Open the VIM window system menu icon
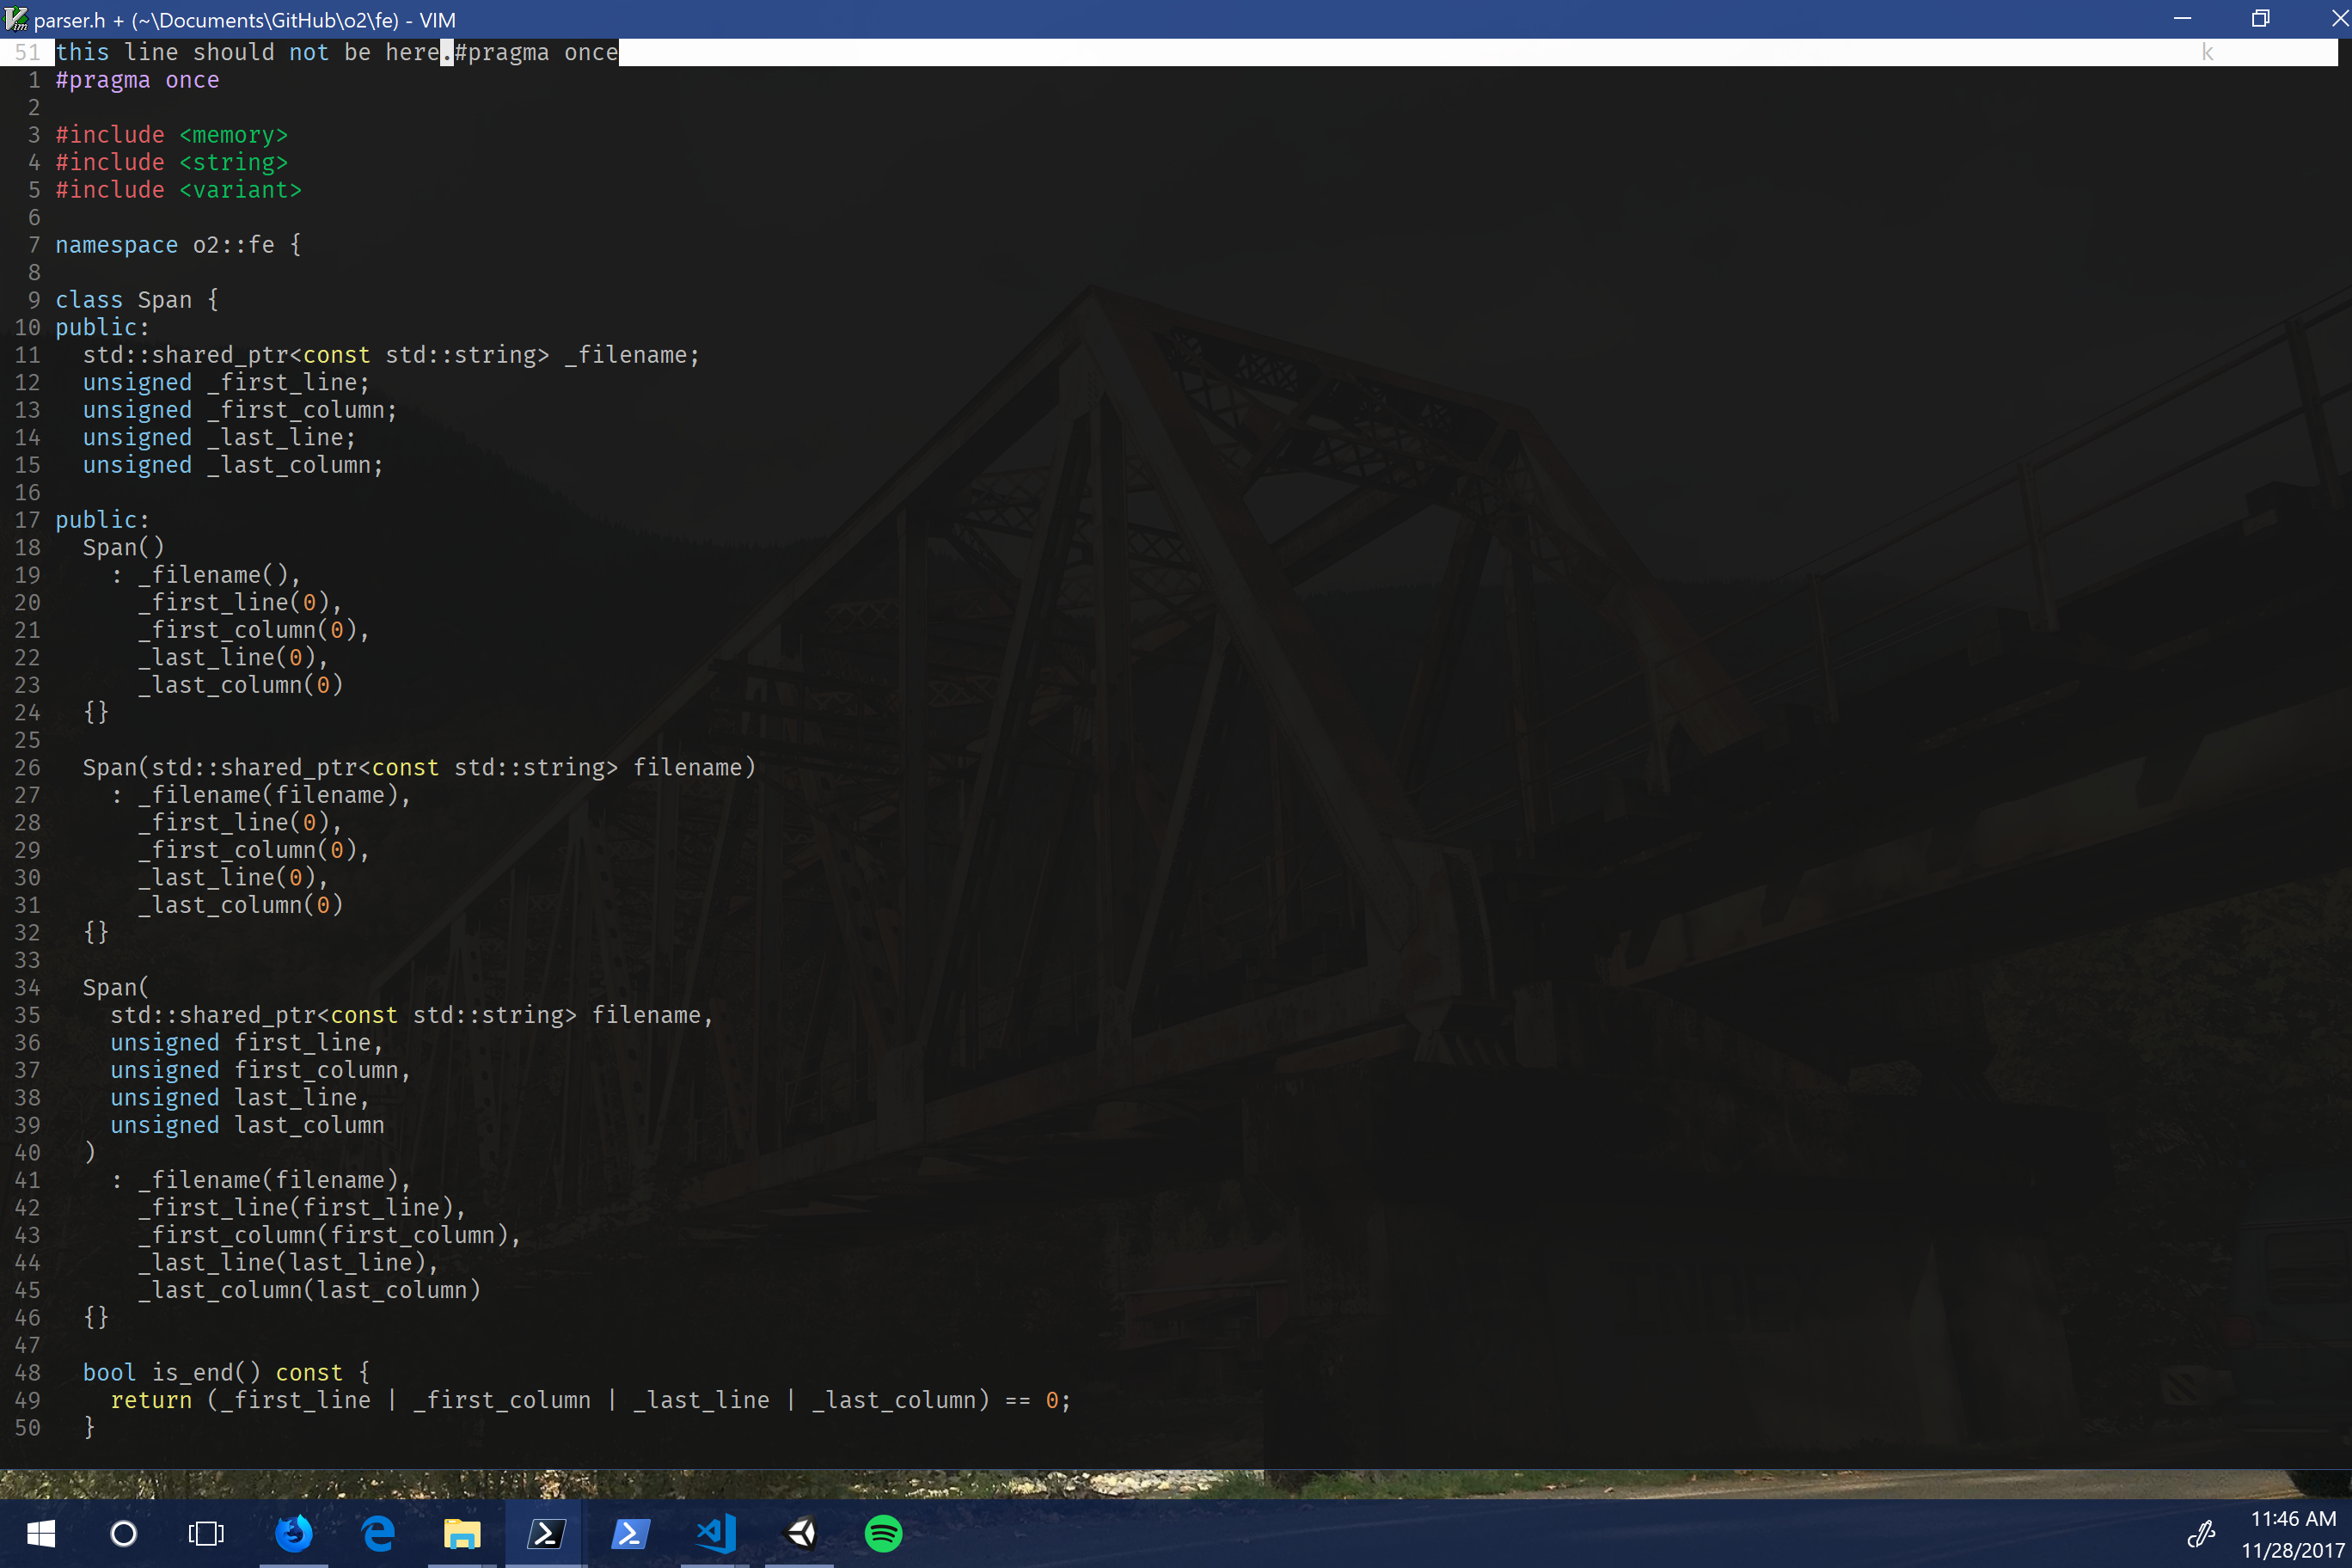 coord(16,18)
